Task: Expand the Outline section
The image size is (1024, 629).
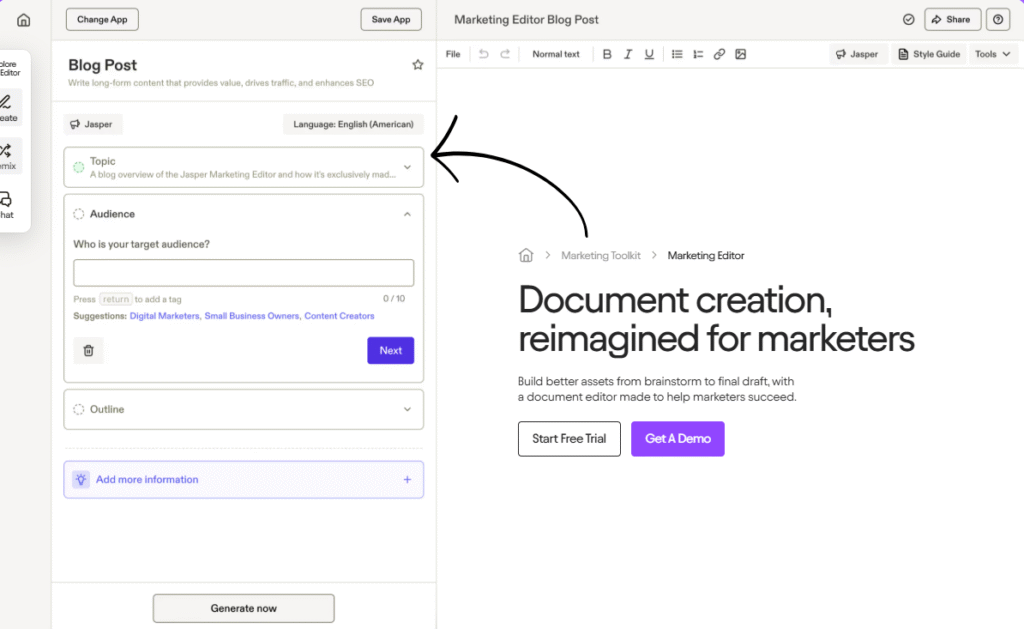Action: 244,410
